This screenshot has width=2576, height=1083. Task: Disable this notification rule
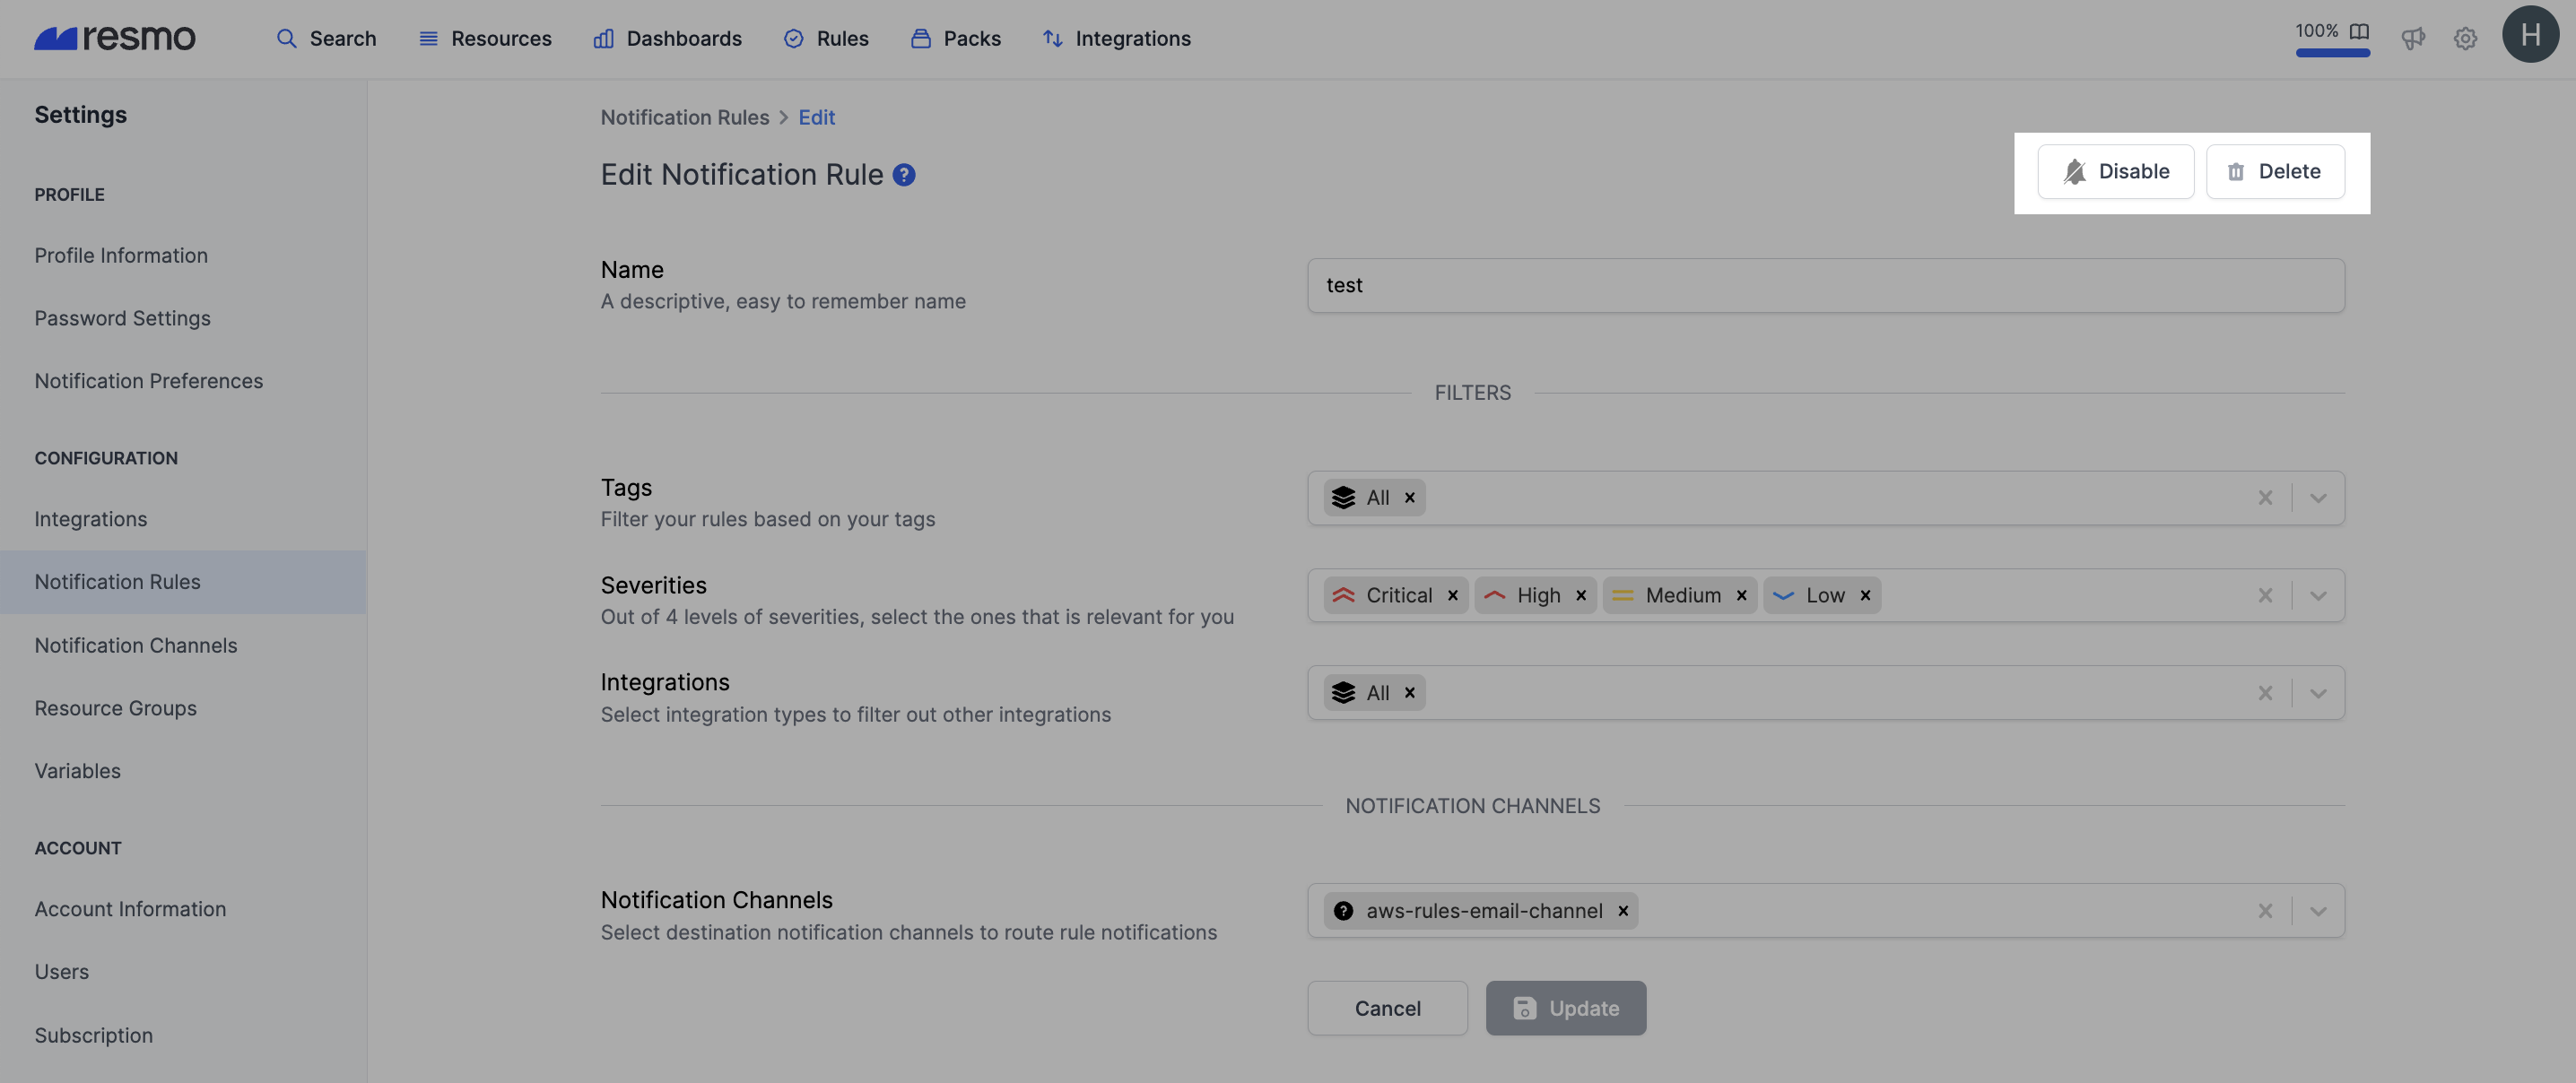[2115, 171]
